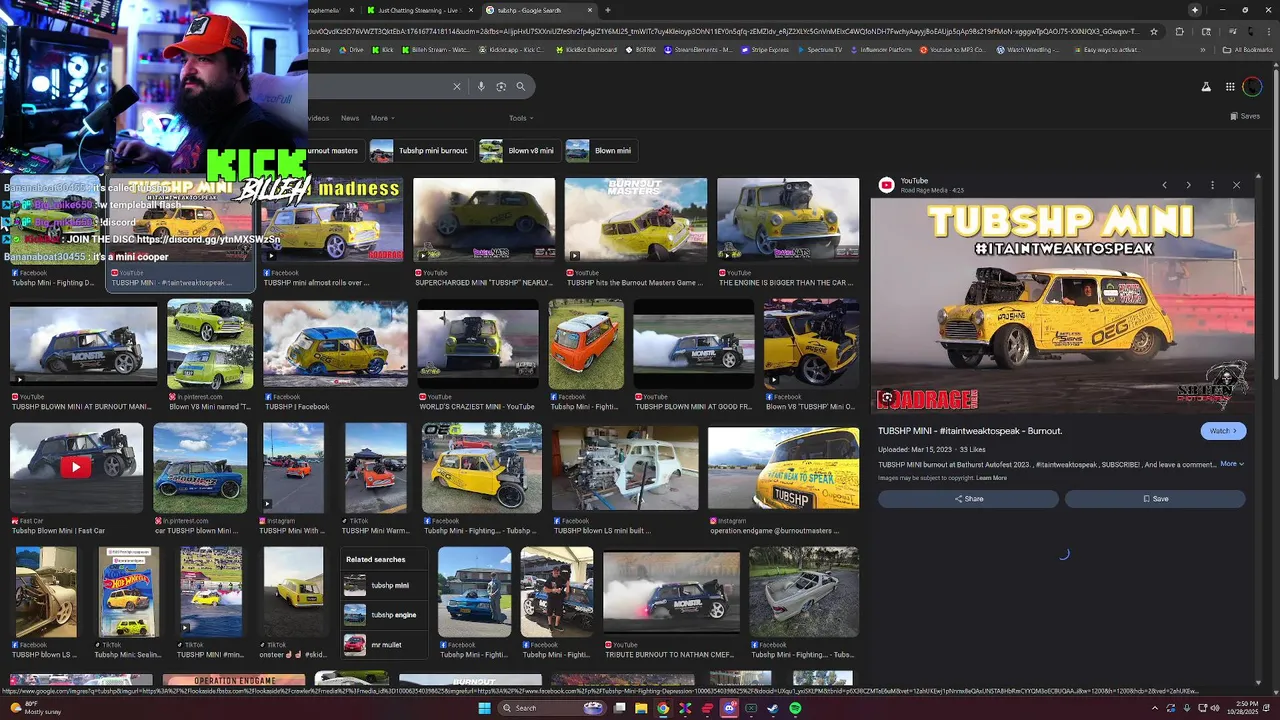Image resolution: width=1280 pixels, height=720 pixels.
Task: Click the Watch button for YouTube video
Action: click(x=1223, y=431)
